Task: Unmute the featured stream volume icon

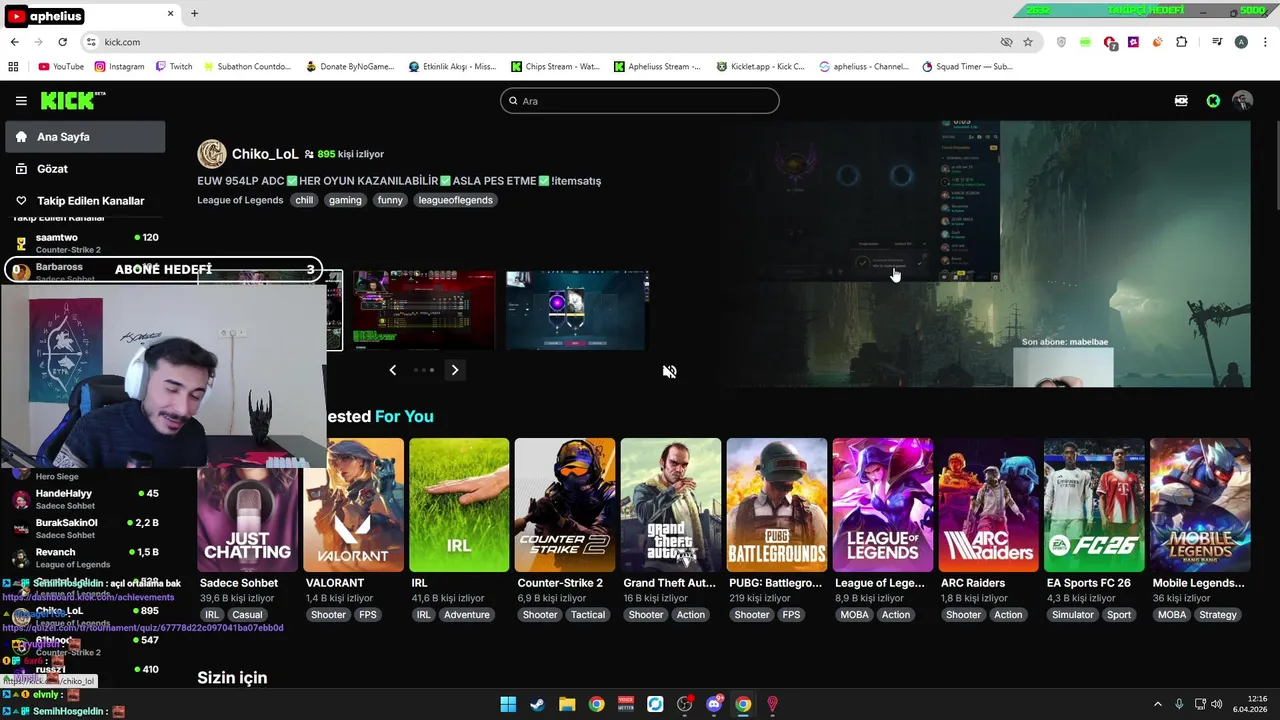Action: [670, 371]
